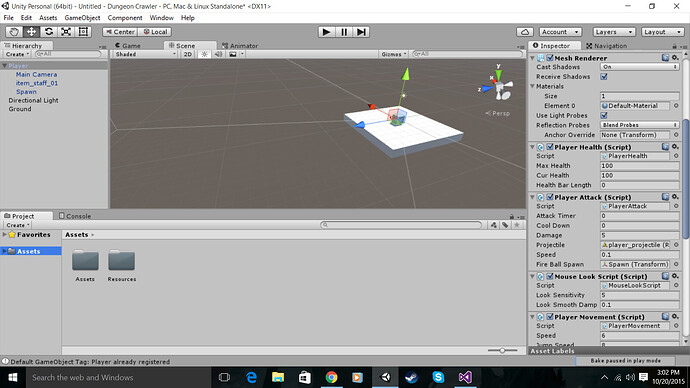Screen dimensions: 690x388
Task: Toggle the 2D view mode
Action: 188,54
